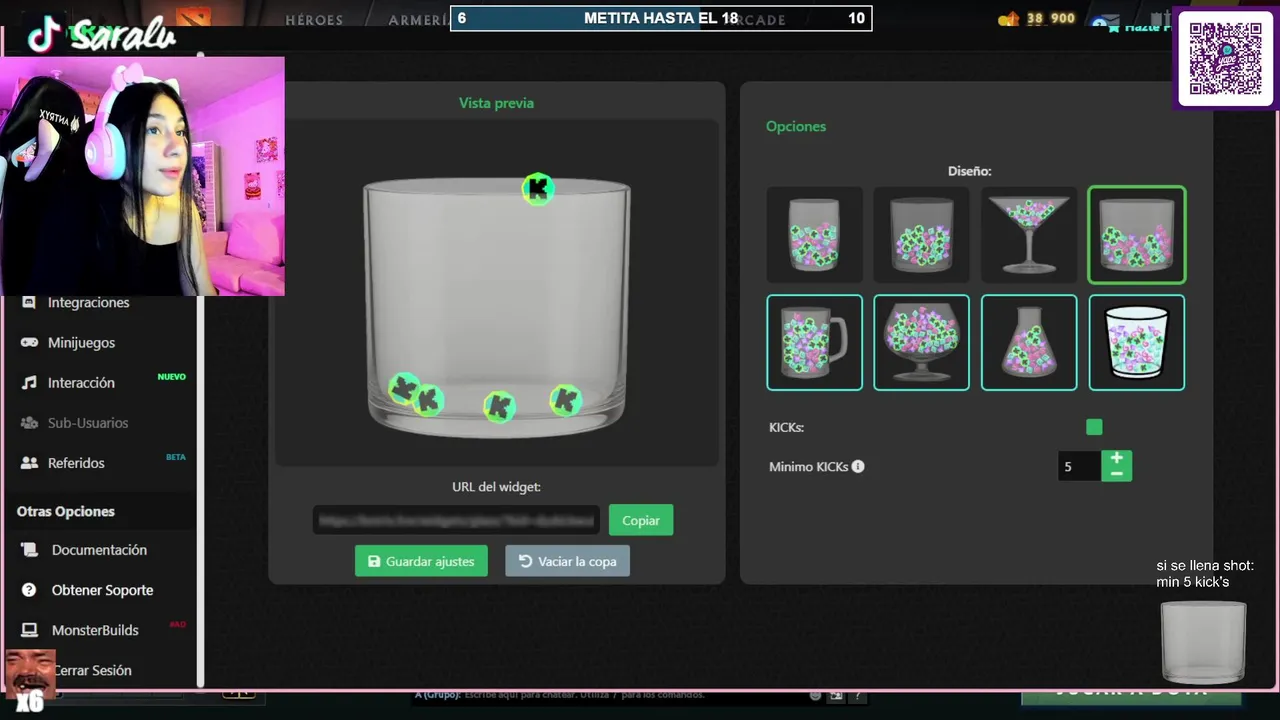This screenshot has height=720, width=1280.
Task: Click the 'Diseño:' label
Action: click(970, 171)
